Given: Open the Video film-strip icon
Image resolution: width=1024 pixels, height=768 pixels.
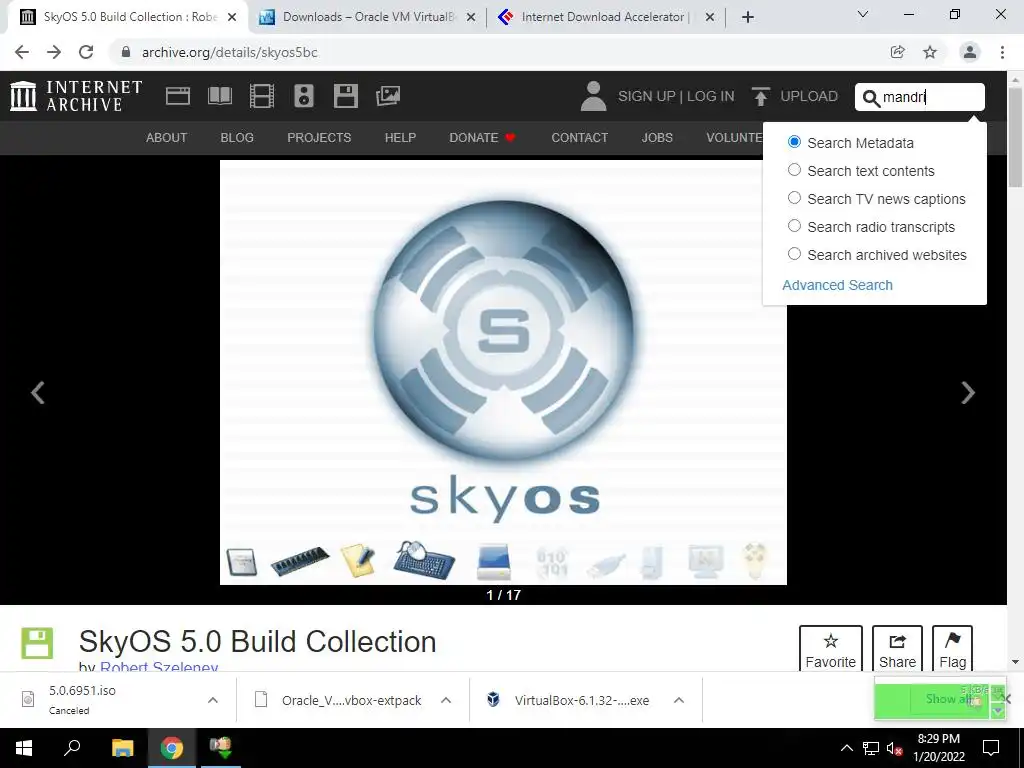Looking at the screenshot, I should tap(262, 96).
